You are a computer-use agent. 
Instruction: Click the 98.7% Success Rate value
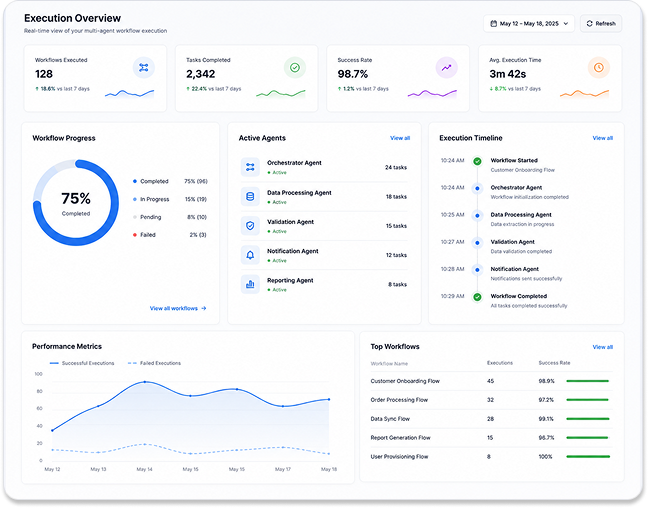coord(353,74)
